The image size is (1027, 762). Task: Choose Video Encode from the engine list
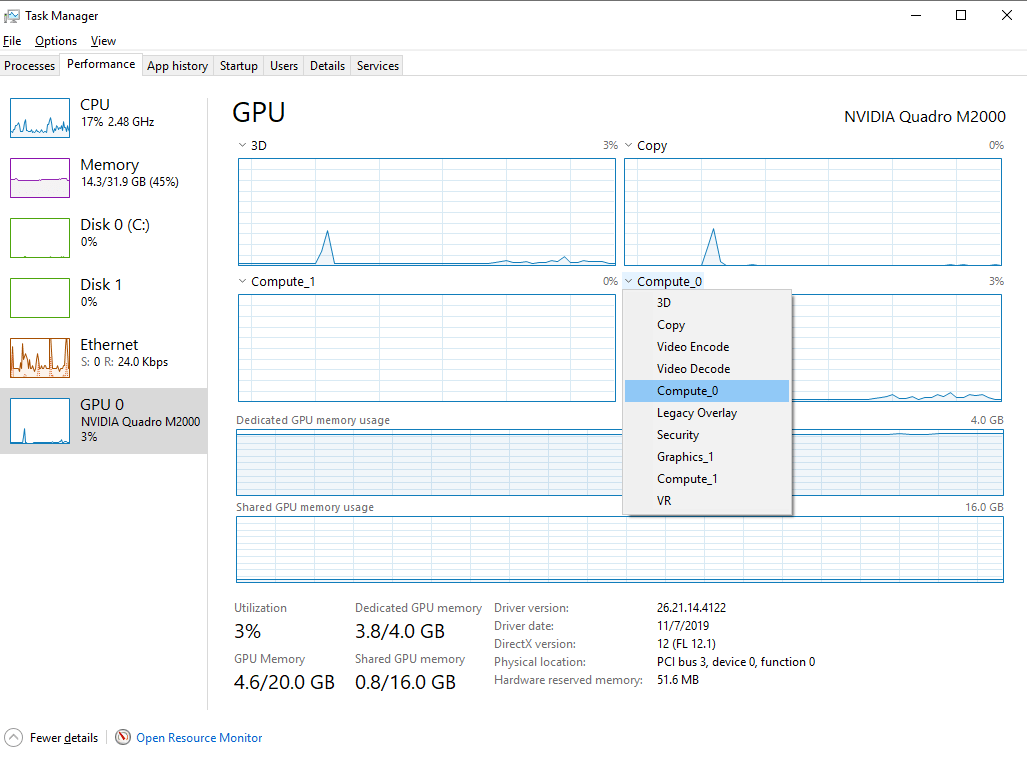click(707, 347)
